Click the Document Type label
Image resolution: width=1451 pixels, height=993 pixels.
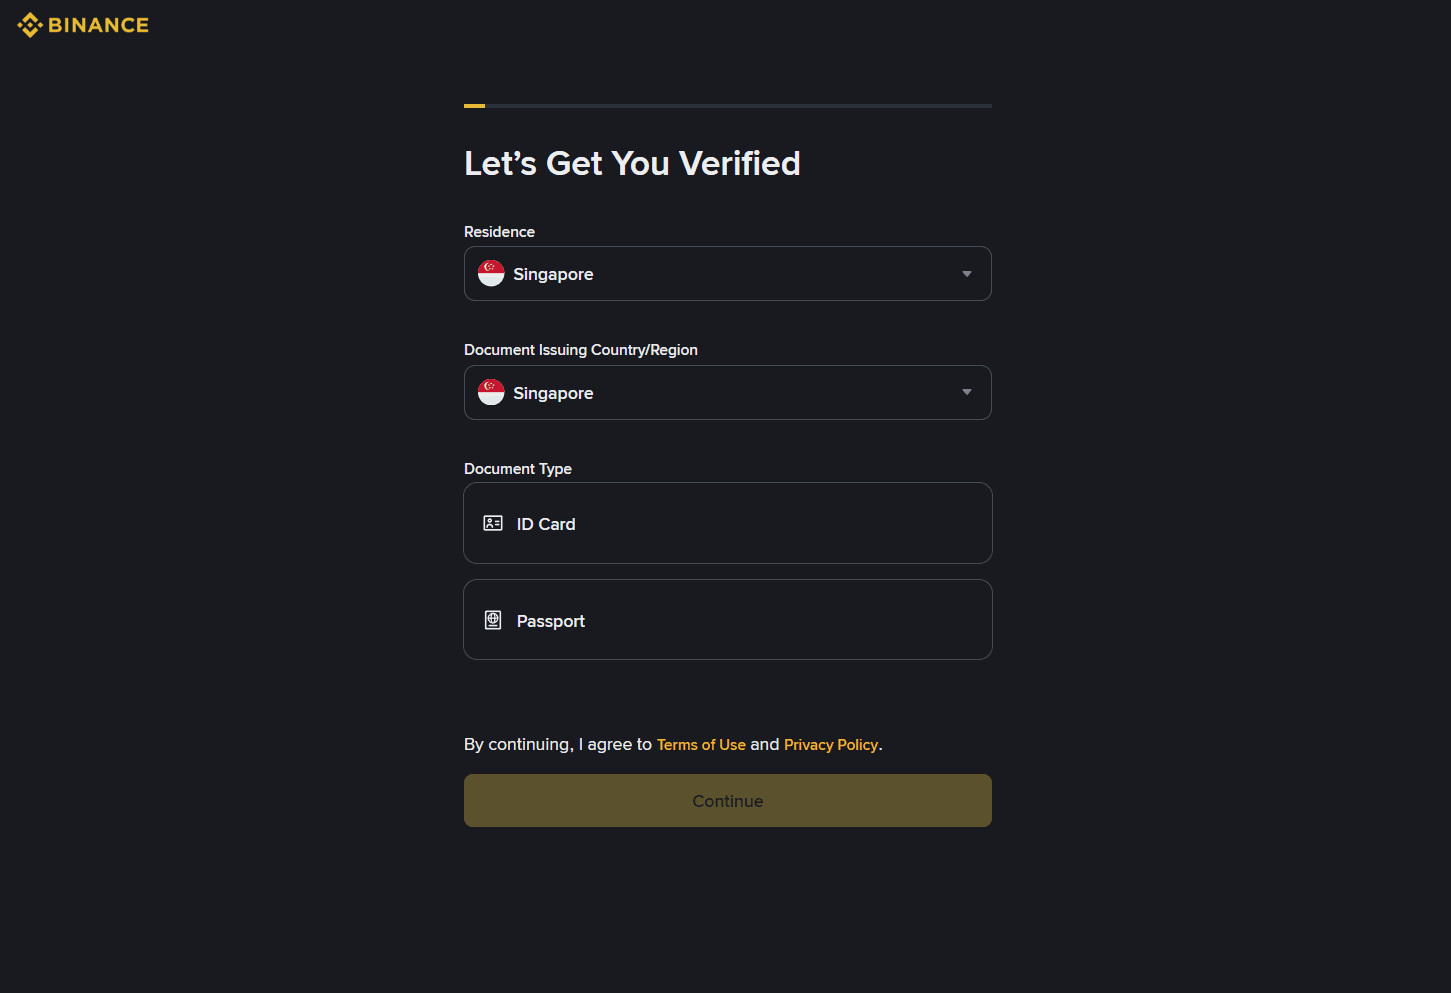click(x=518, y=469)
